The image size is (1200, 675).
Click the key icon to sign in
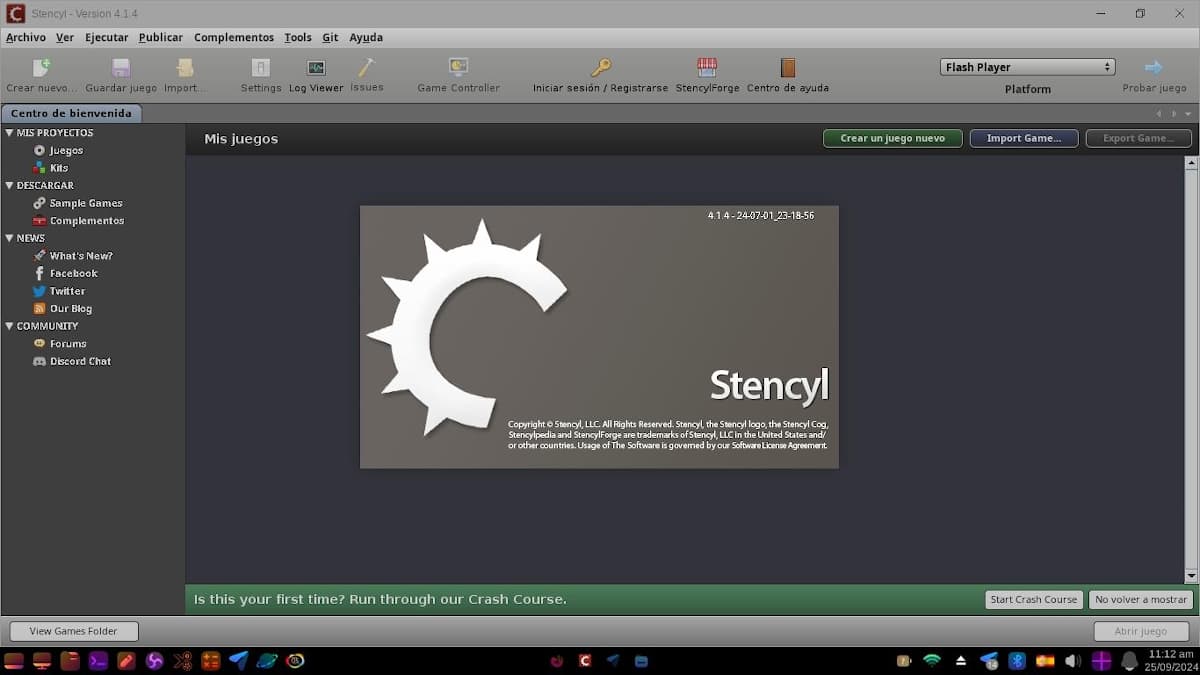coord(600,68)
